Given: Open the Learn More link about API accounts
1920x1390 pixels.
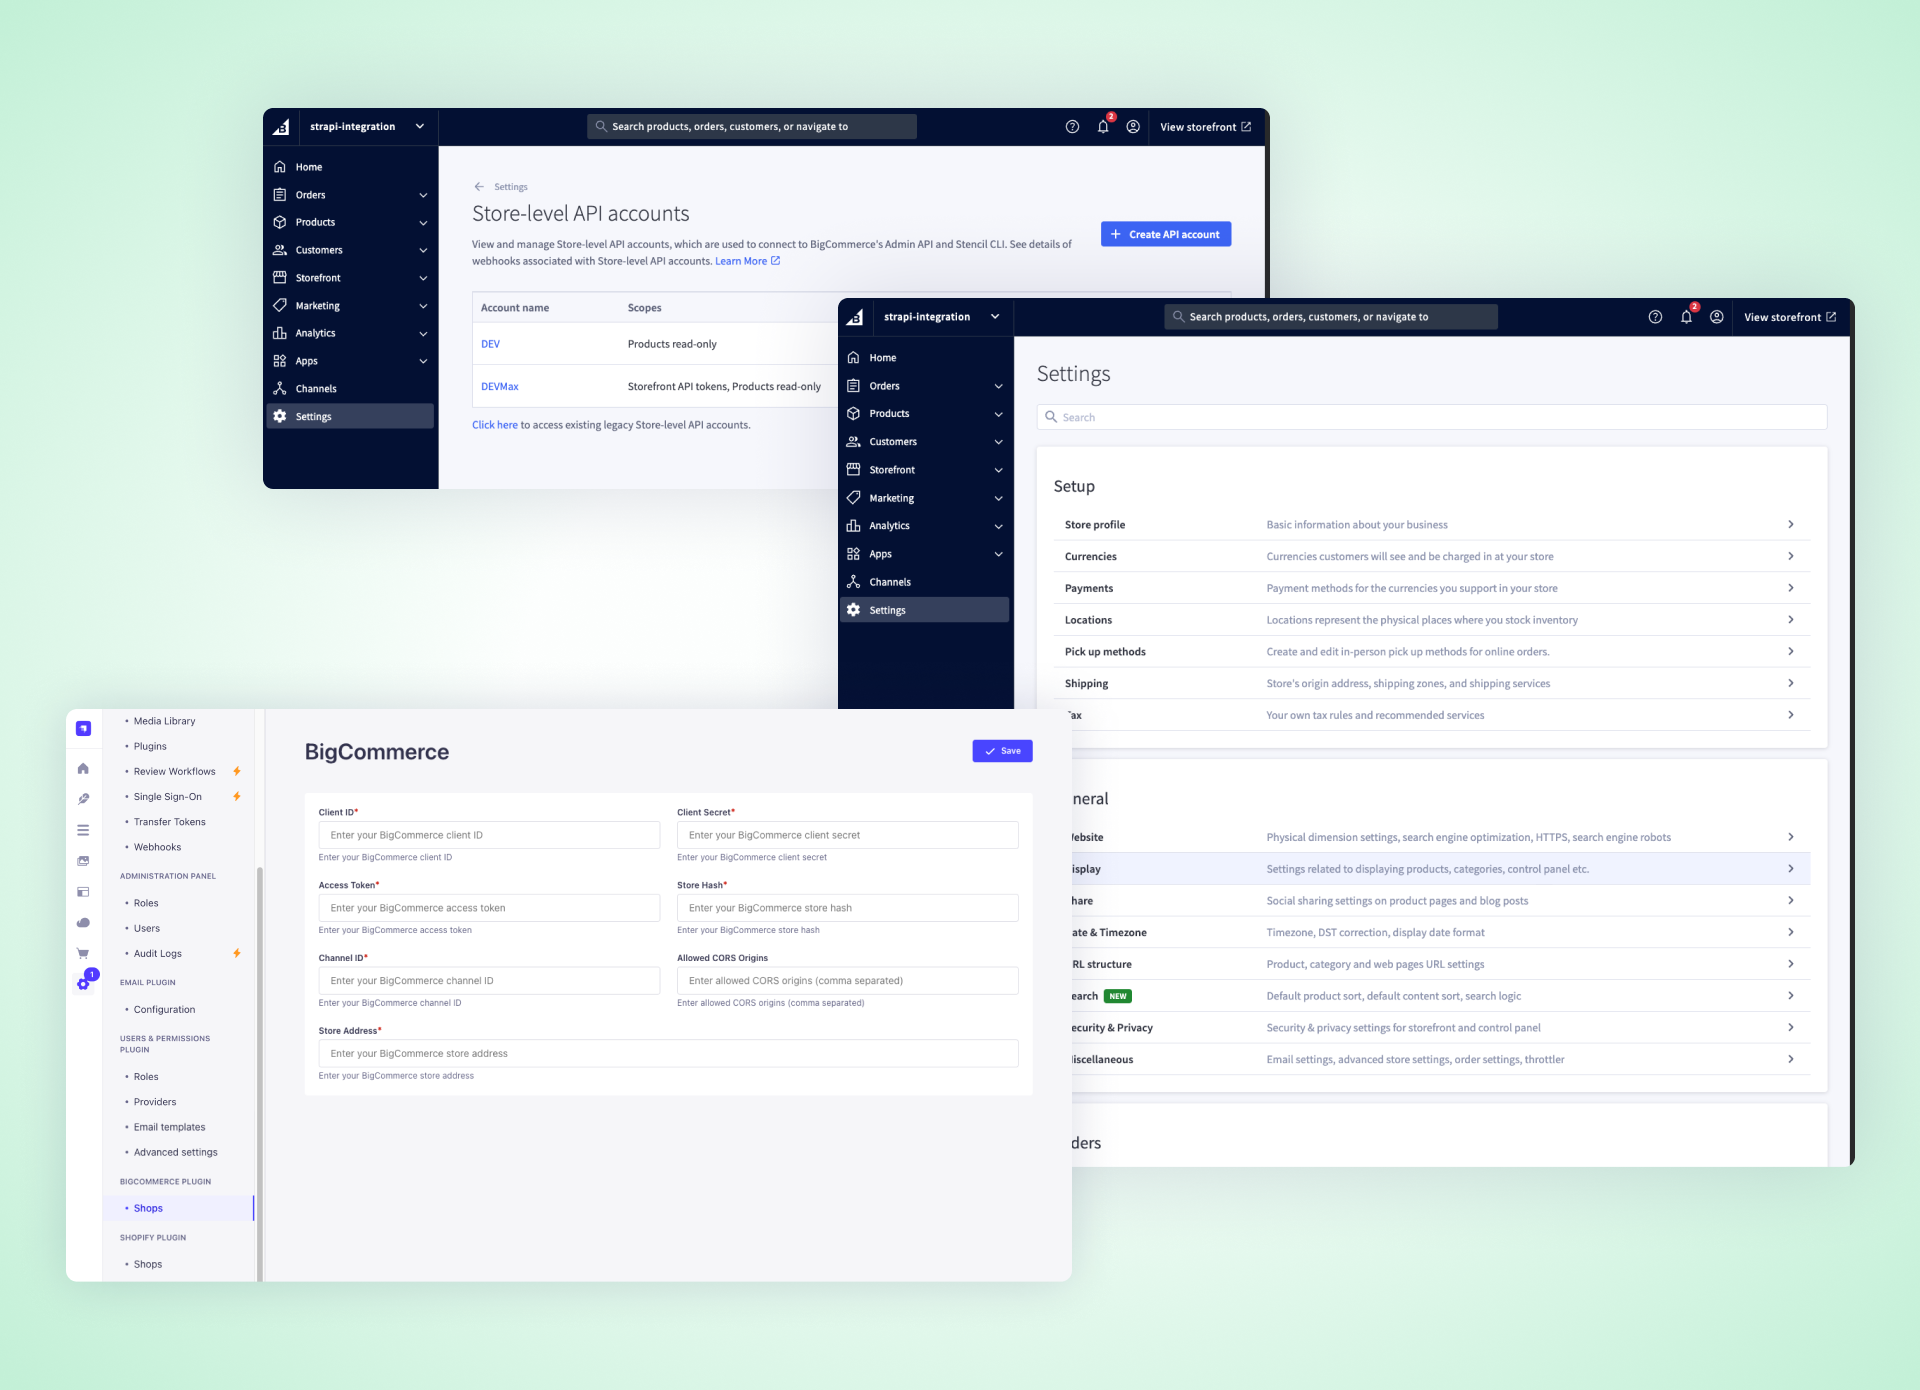Looking at the screenshot, I should coord(743,260).
